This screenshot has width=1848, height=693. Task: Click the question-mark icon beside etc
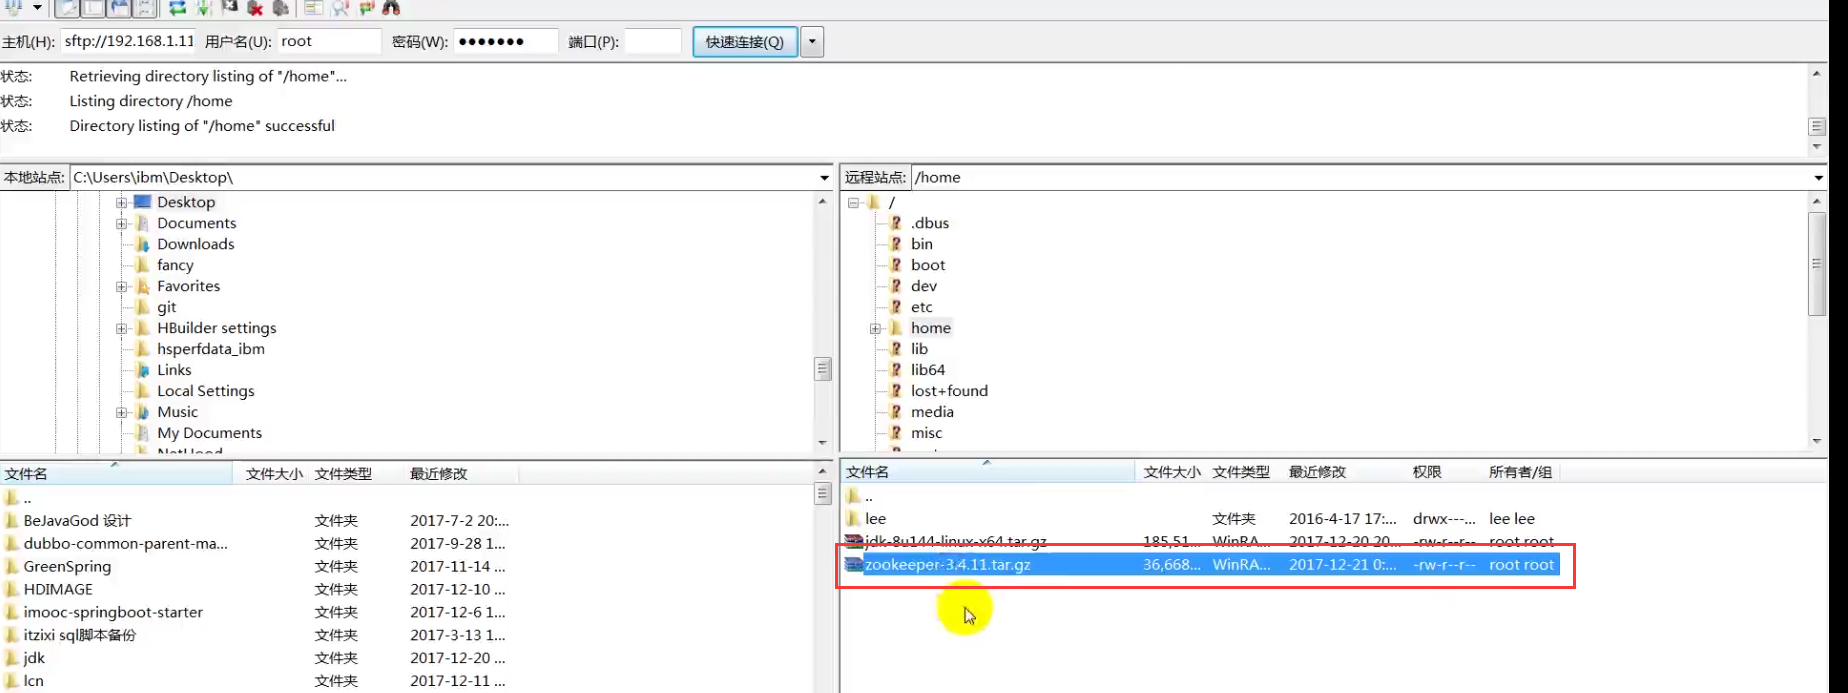click(x=896, y=307)
